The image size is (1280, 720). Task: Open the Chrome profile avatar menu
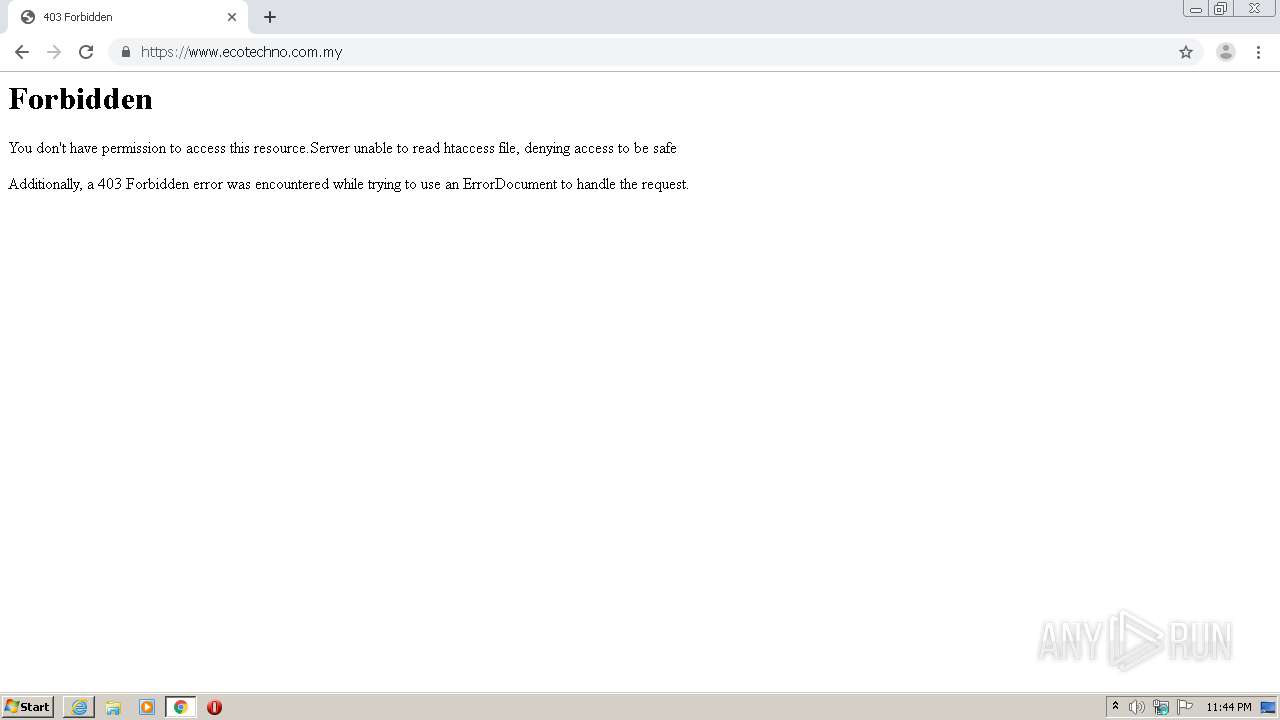point(1226,52)
